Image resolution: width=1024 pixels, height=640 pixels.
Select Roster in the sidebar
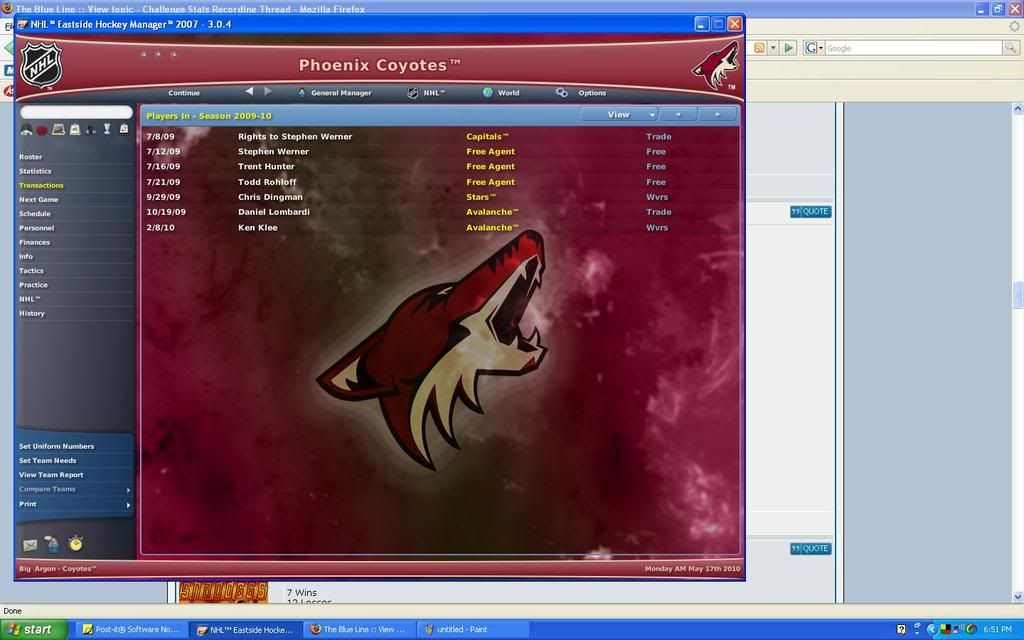coord(31,157)
